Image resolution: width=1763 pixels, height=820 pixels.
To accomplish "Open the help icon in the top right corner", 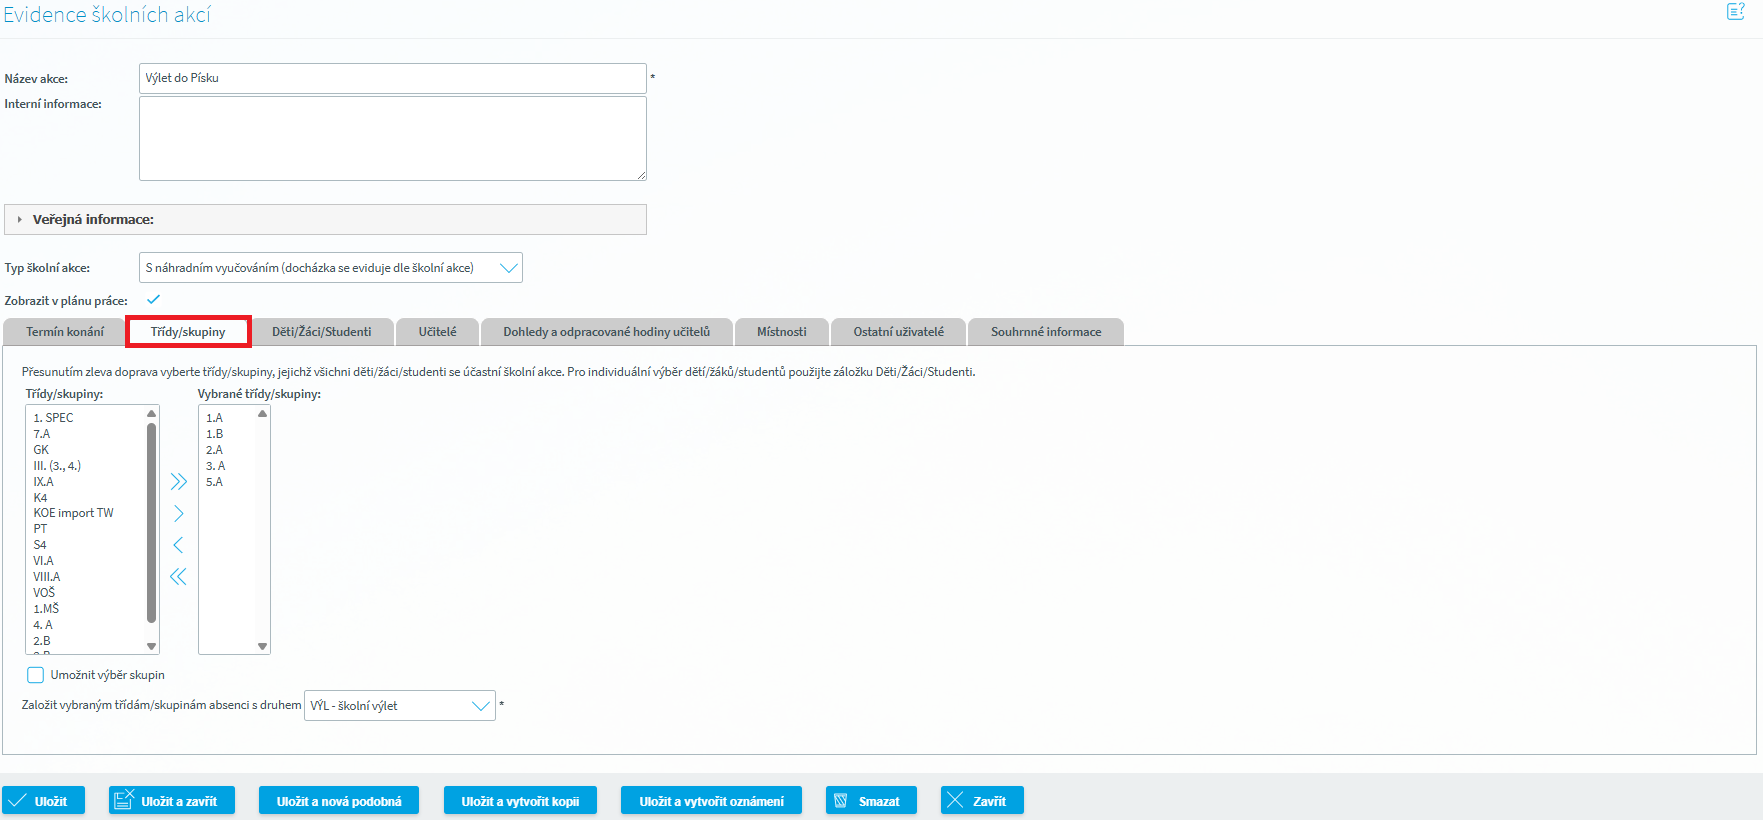I will 1735,12.
